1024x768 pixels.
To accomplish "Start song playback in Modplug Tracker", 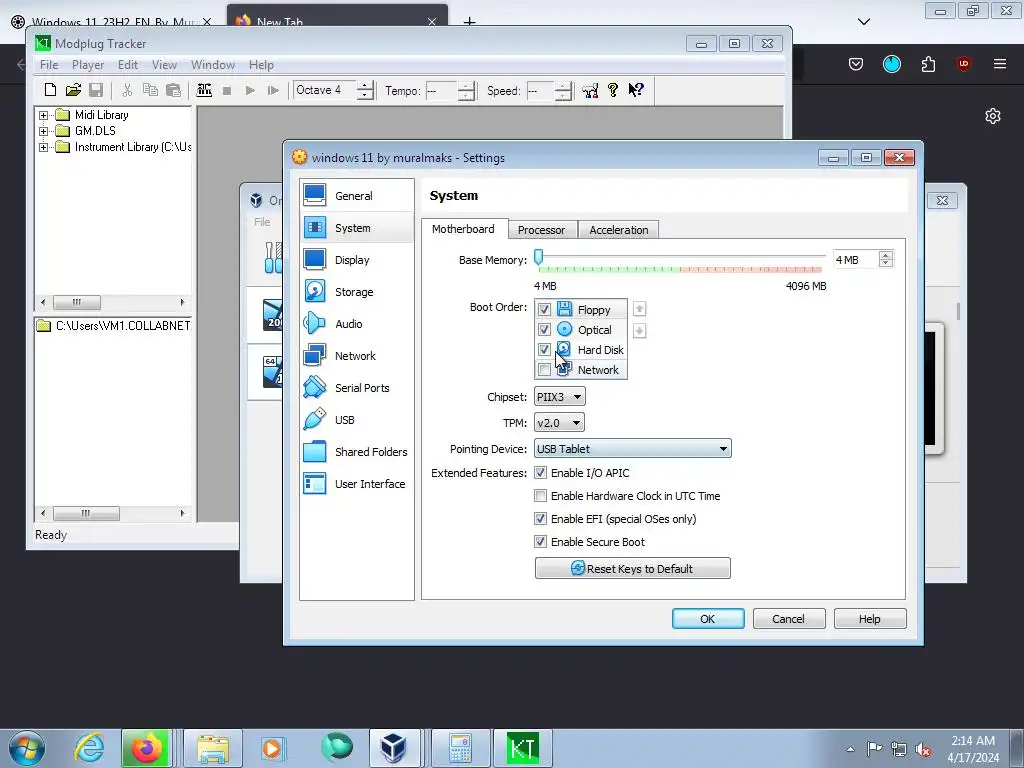I will coord(249,91).
